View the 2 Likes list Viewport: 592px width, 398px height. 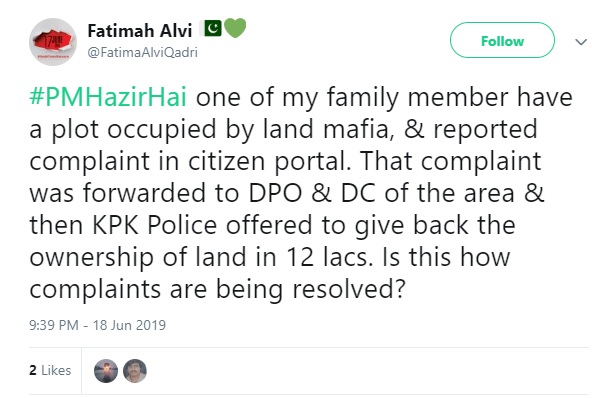(x=50, y=370)
